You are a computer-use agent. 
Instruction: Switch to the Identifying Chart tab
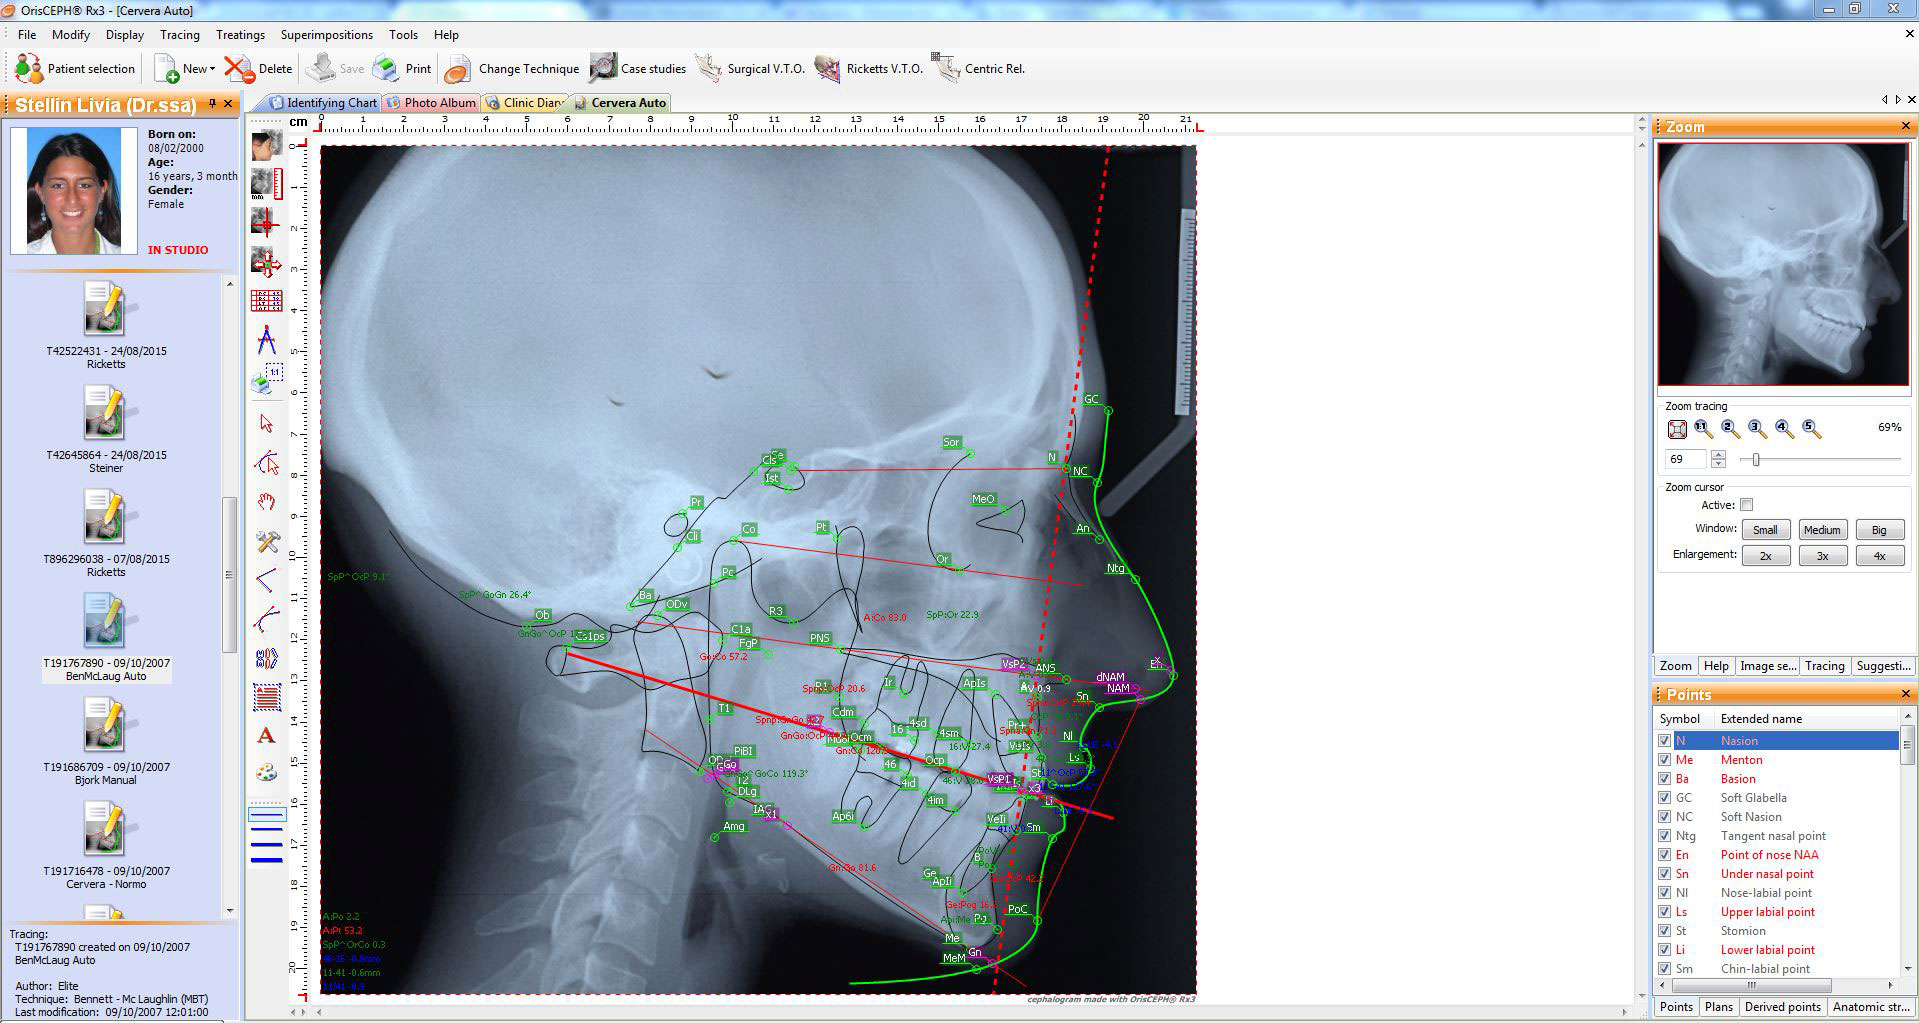[323, 103]
